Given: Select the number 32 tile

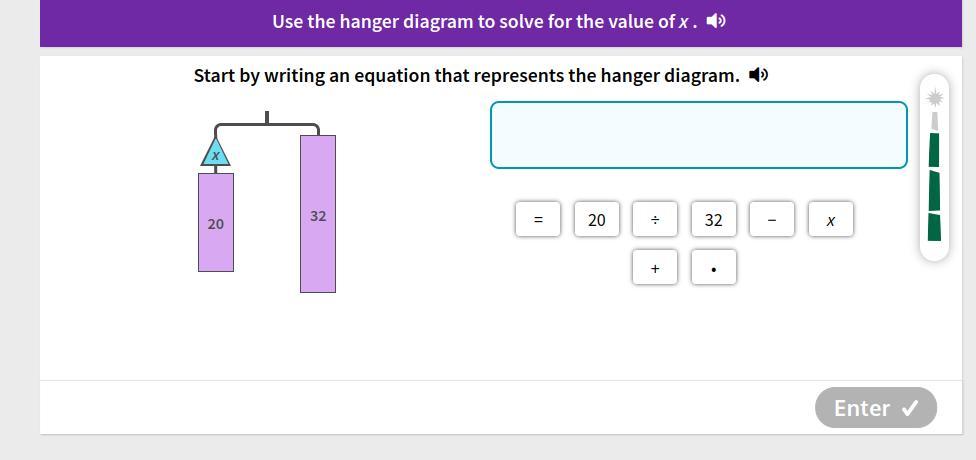Looking at the screenshot, I should [713, 220].
